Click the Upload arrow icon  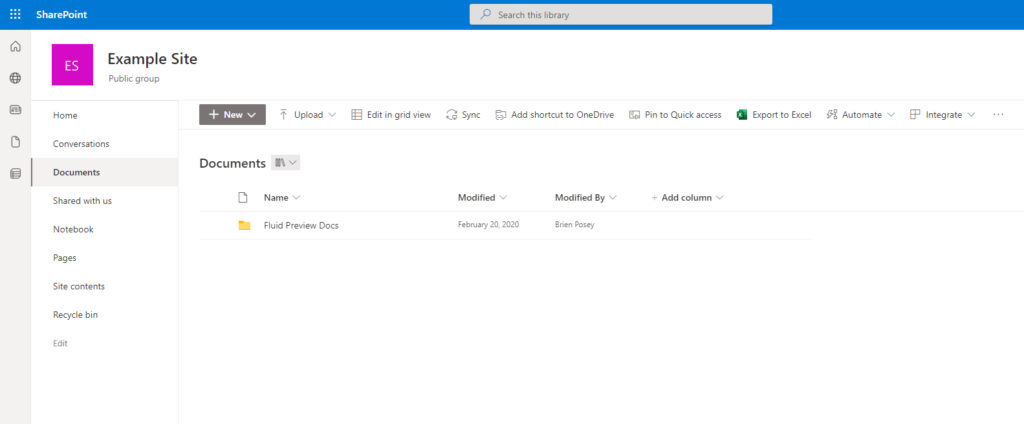pyautogui.click(x=283, y=114)
